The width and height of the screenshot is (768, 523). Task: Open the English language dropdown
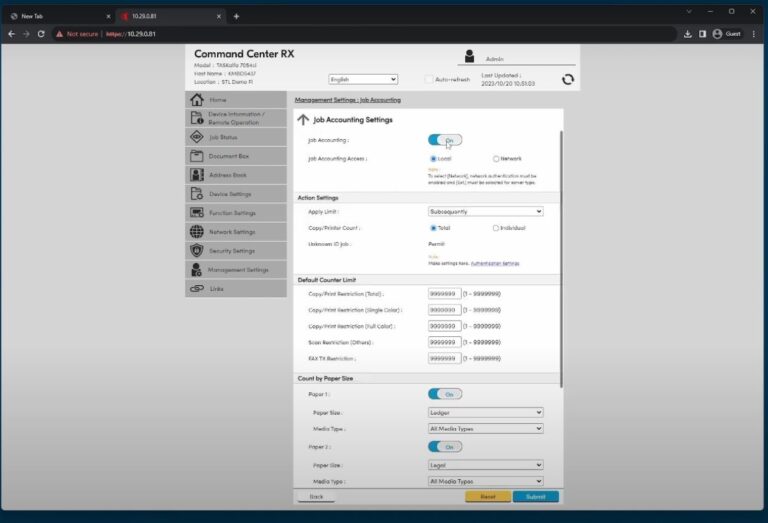tap(363, 79)
